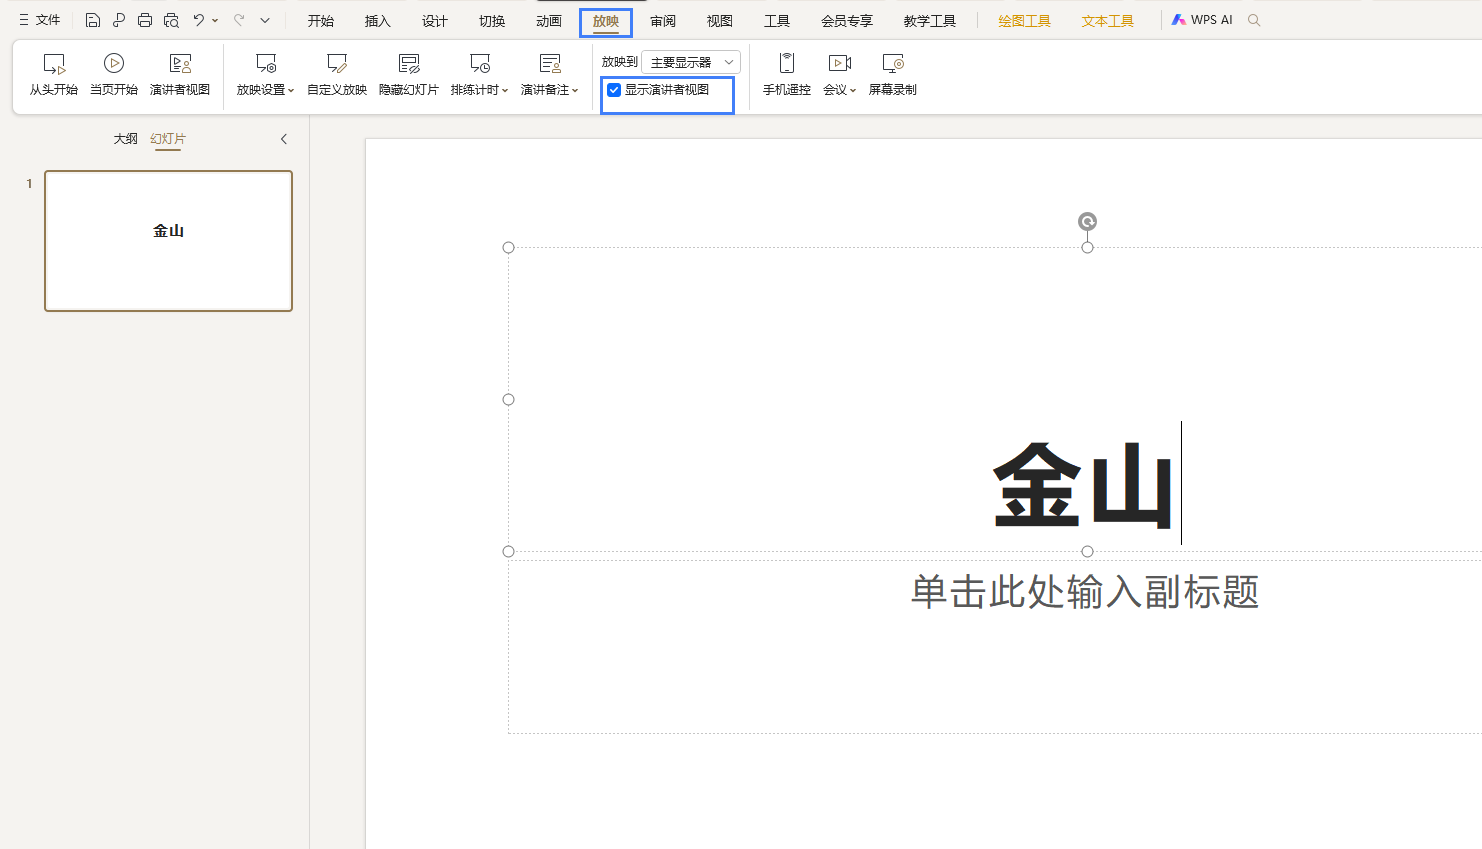The width and height of the screenshot is (1482, 849).
Task: Select the 放映 tab
Action: [606, 21]
